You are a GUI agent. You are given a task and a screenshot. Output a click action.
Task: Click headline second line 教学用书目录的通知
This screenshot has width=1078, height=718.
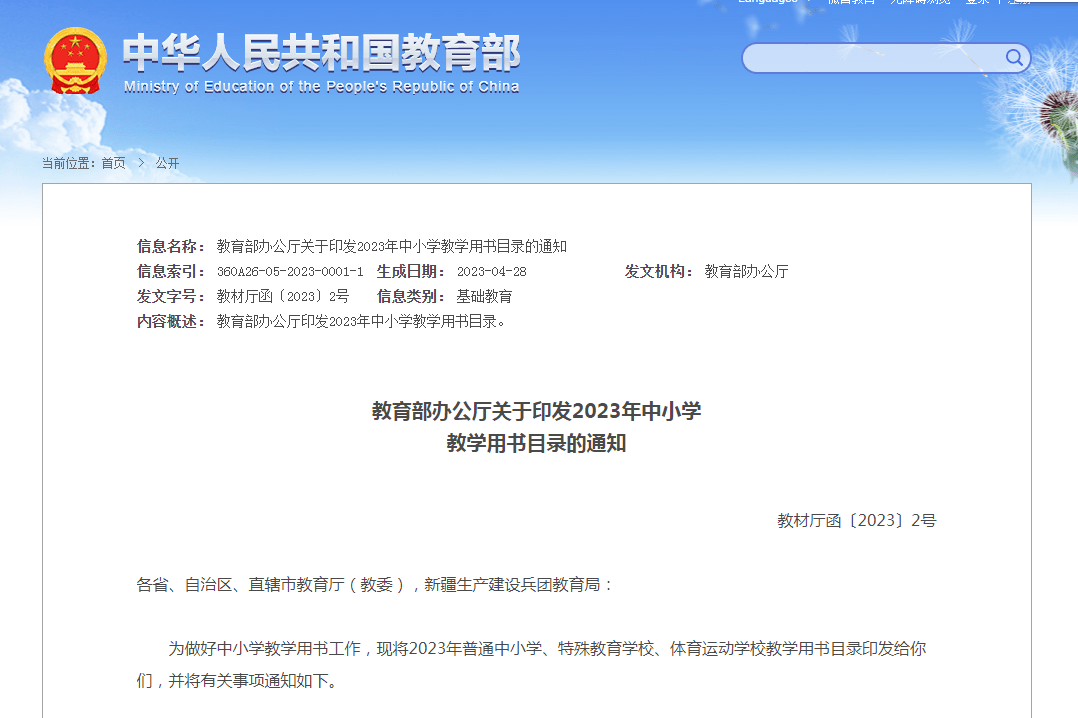537,443
